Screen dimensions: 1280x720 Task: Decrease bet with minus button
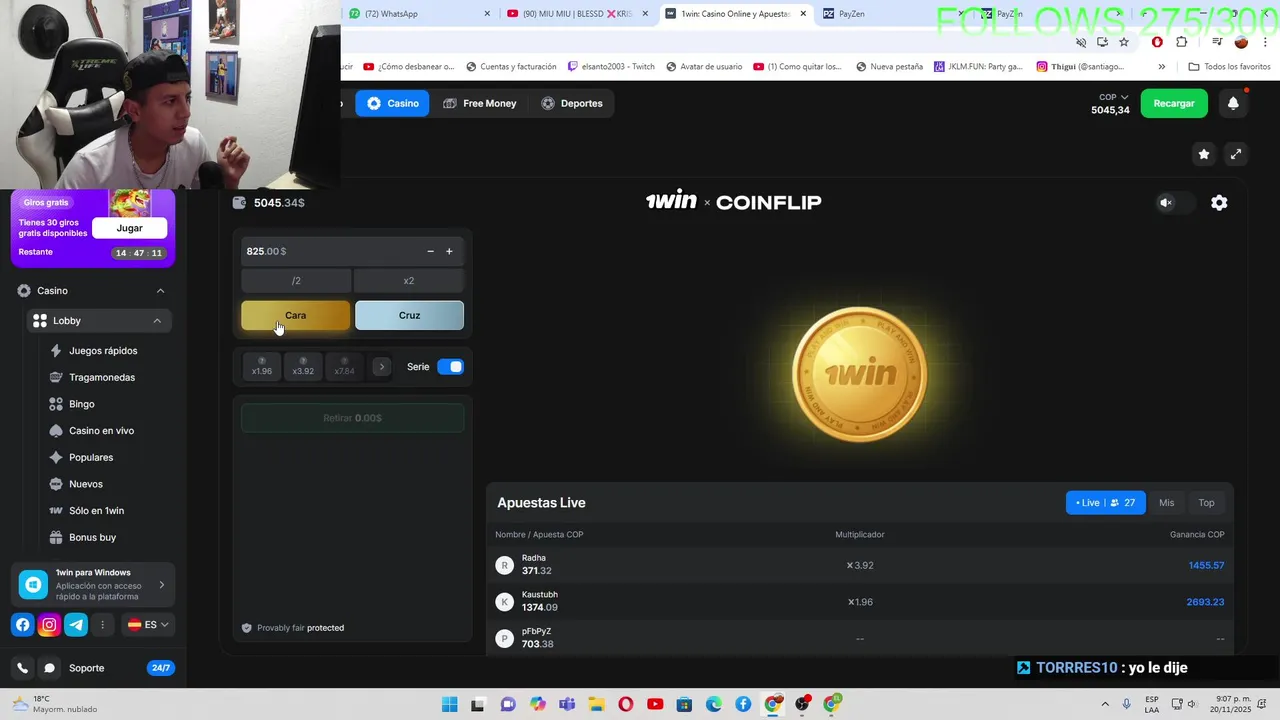coord(430,252)
